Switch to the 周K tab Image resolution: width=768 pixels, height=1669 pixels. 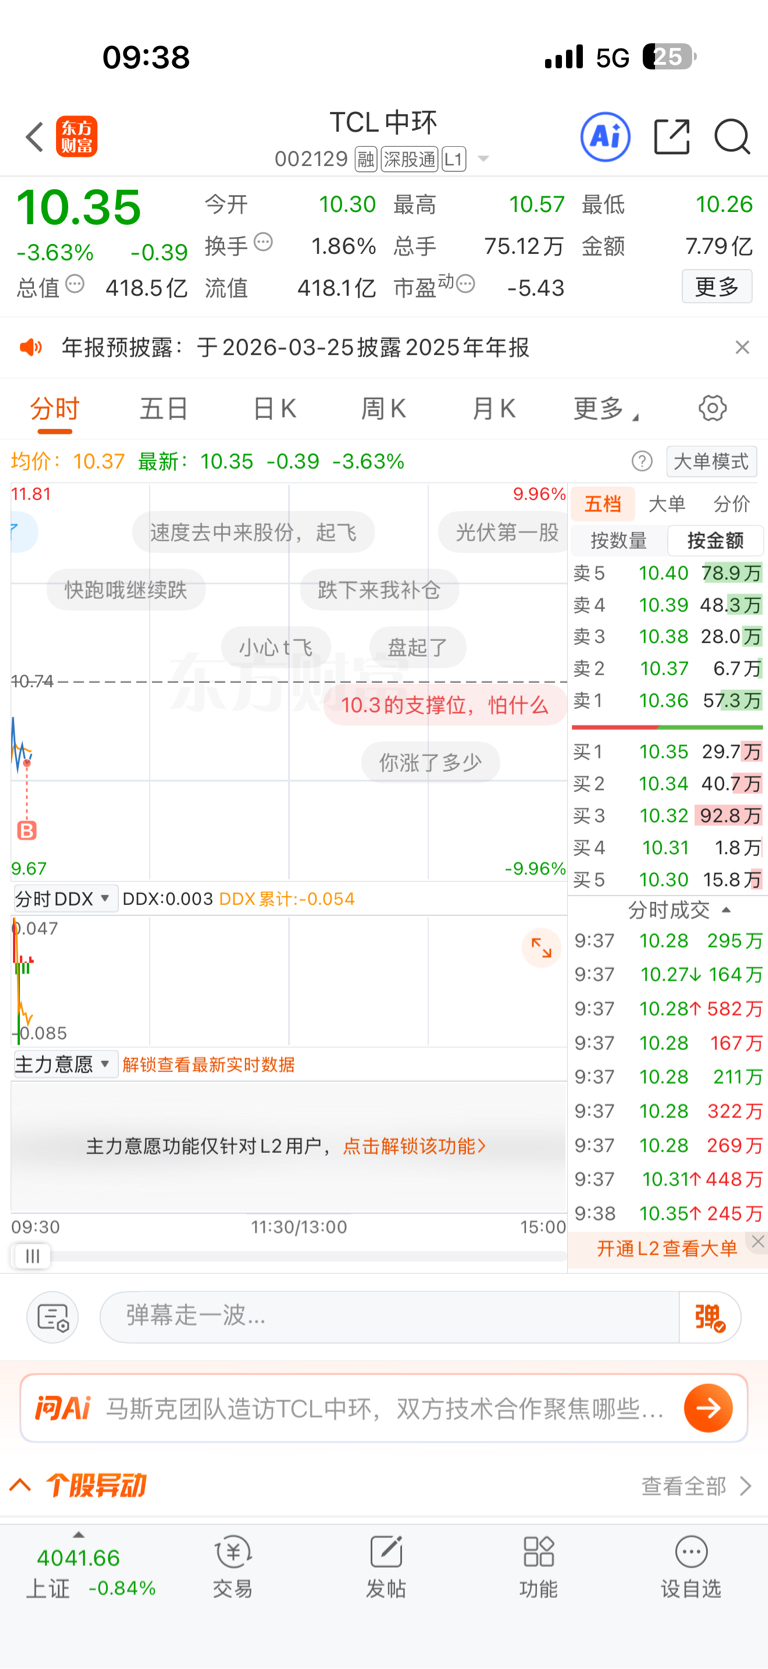(384, 409)
